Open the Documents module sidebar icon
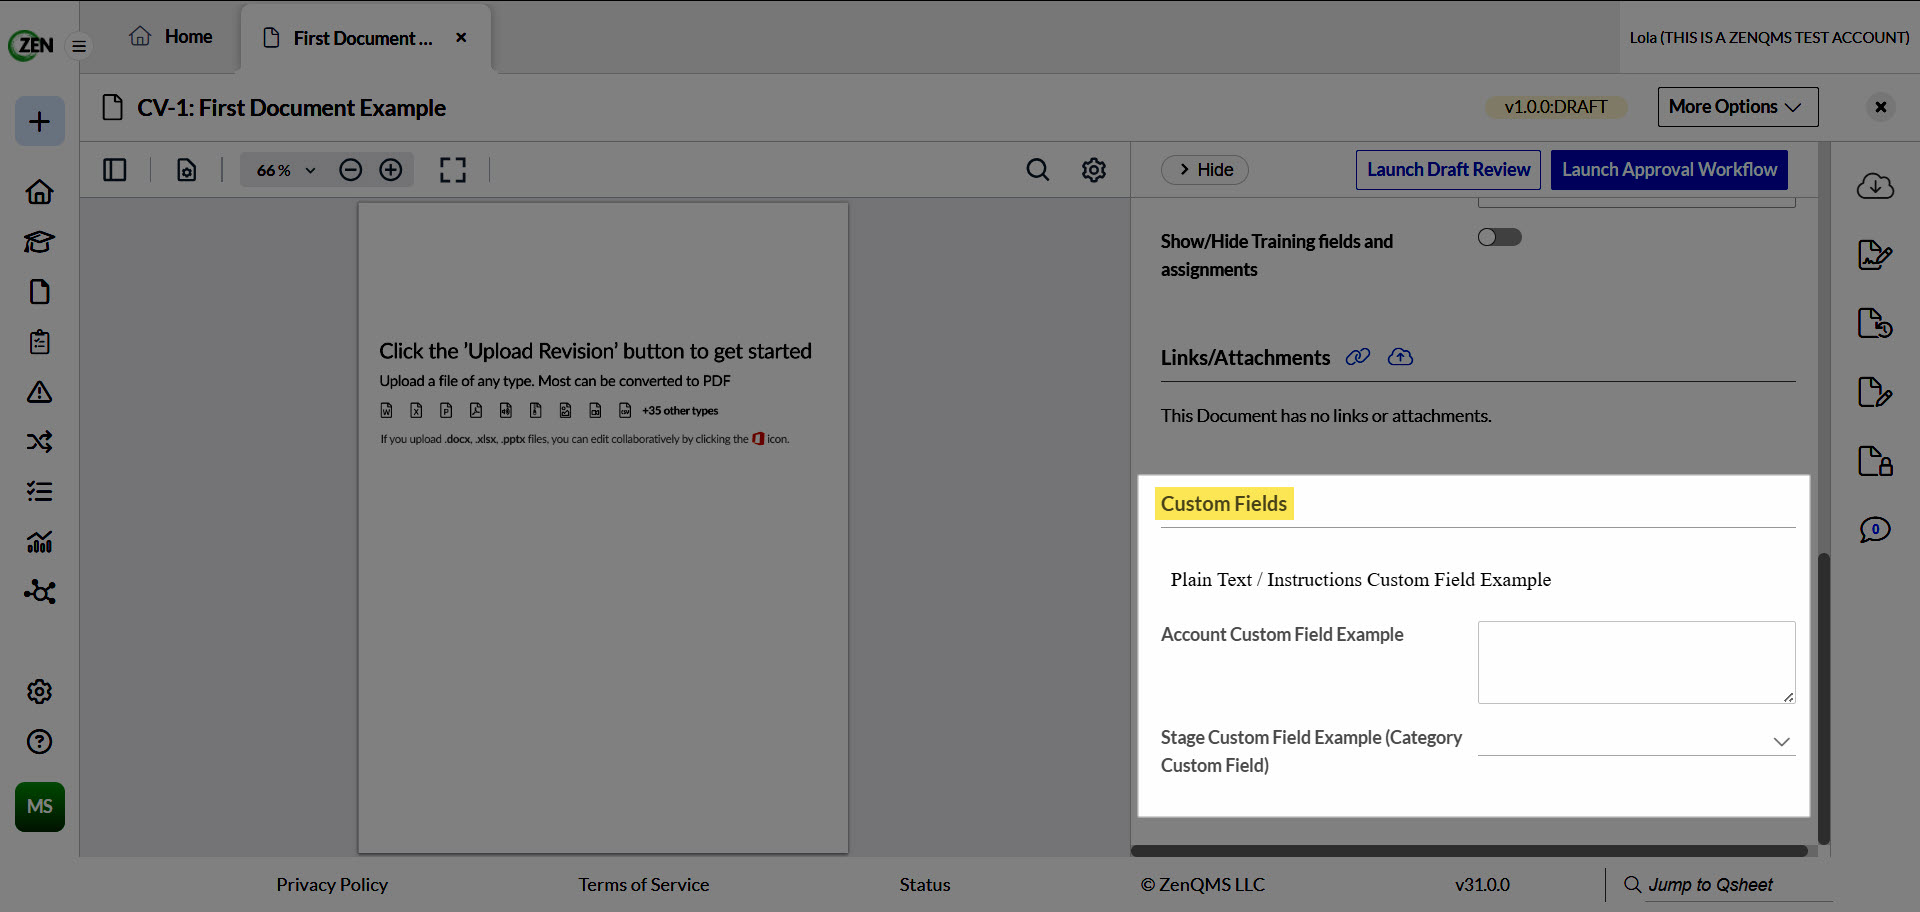Image resolution: width=1920 pixels, height=912 pixels. 40,291
